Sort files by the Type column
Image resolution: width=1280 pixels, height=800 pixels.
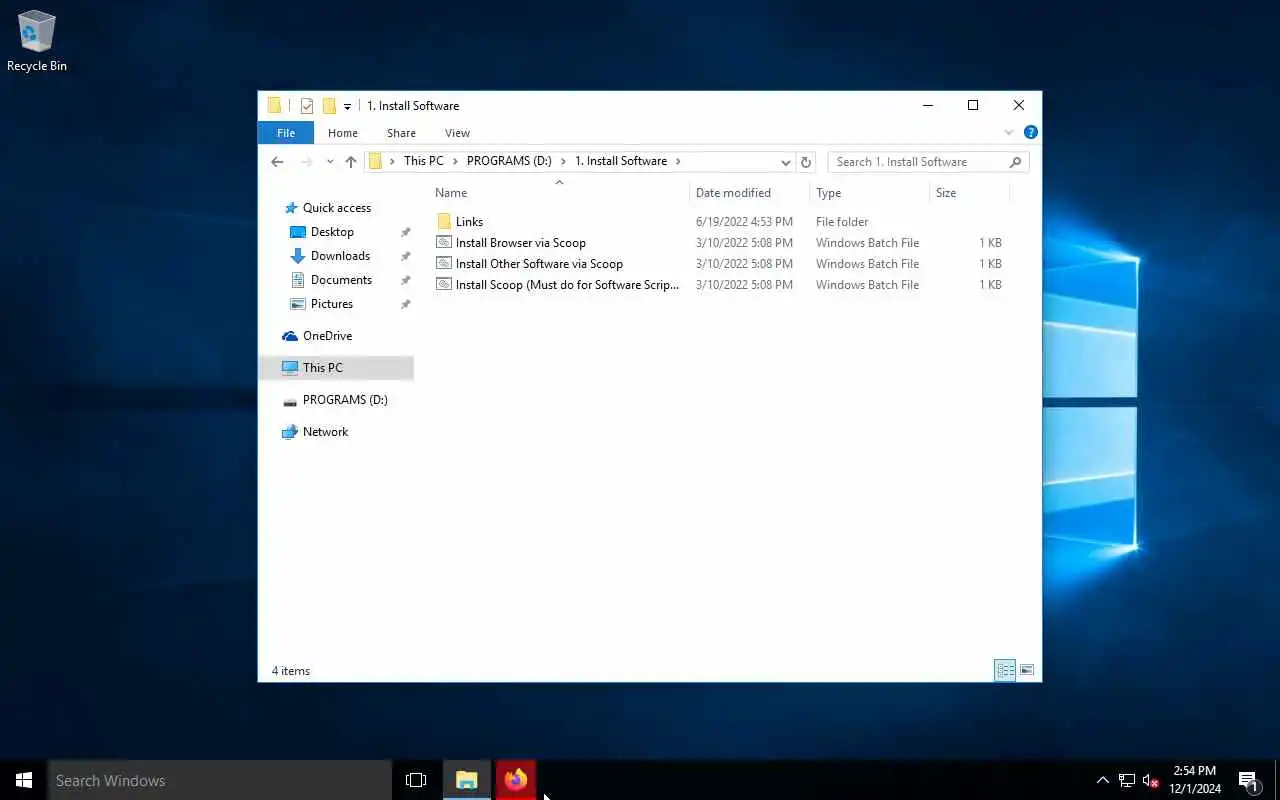coord(869,193)
